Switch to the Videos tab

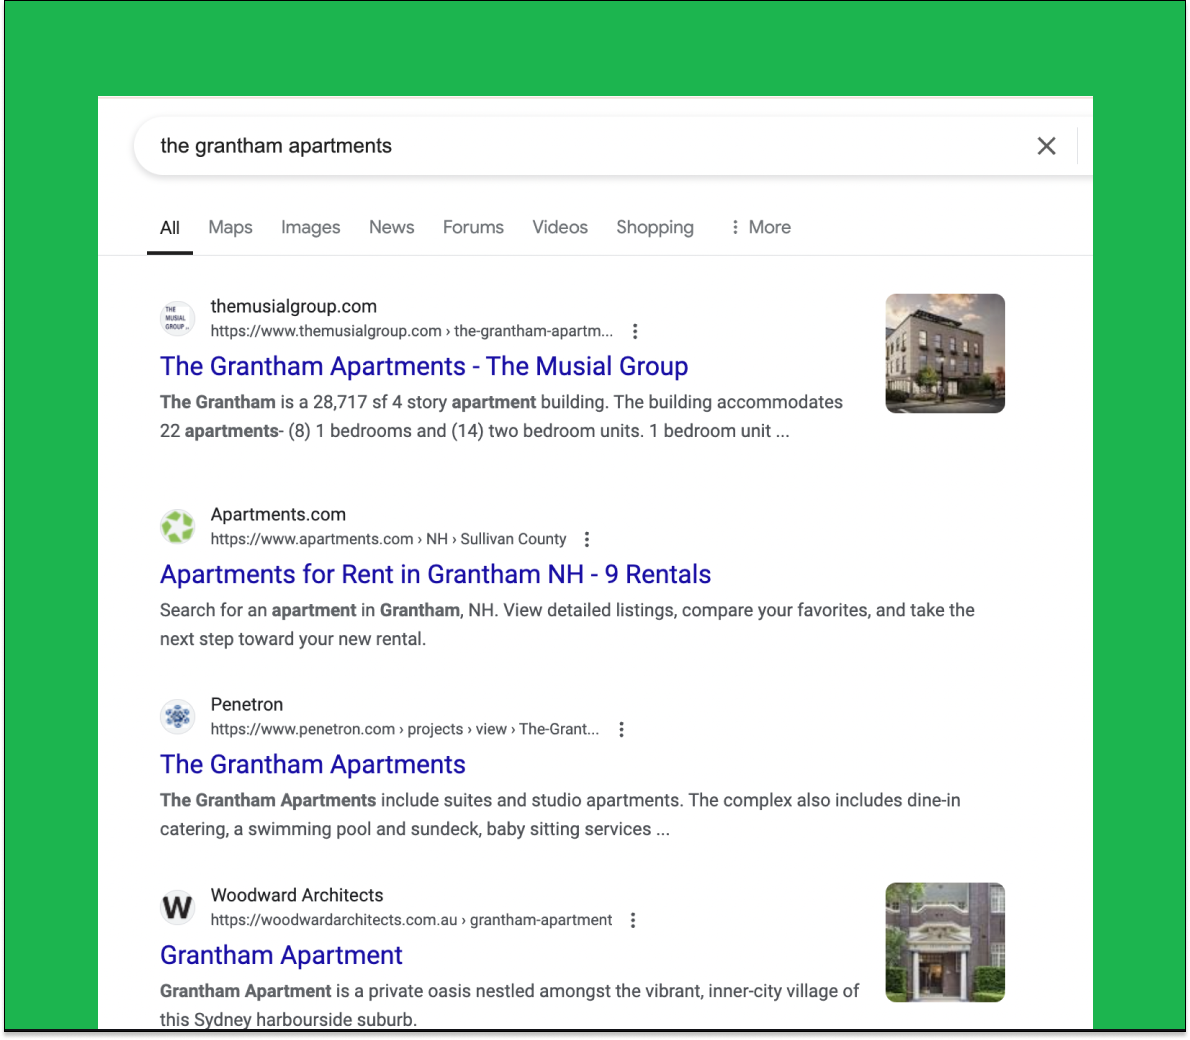(560, 227)
